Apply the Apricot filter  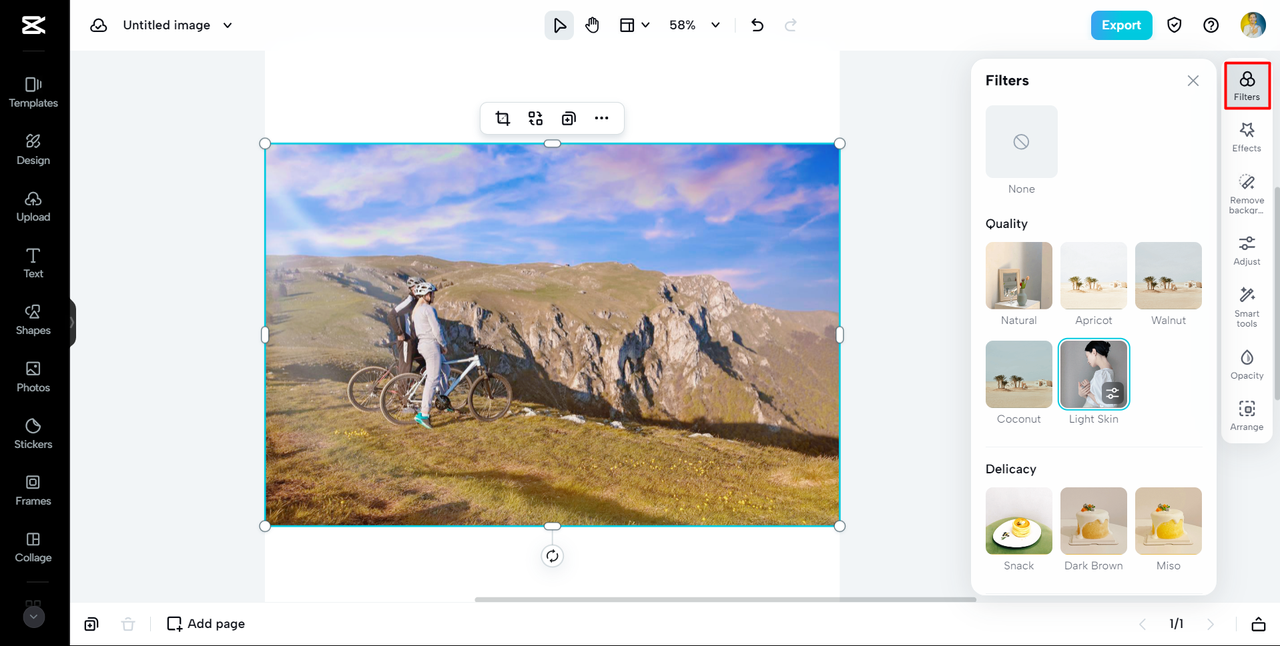click(x=1094, y=275)
